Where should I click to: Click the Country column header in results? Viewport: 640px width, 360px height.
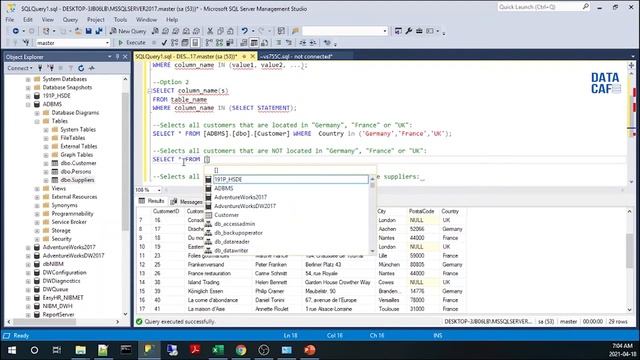(x=450, y=211)
